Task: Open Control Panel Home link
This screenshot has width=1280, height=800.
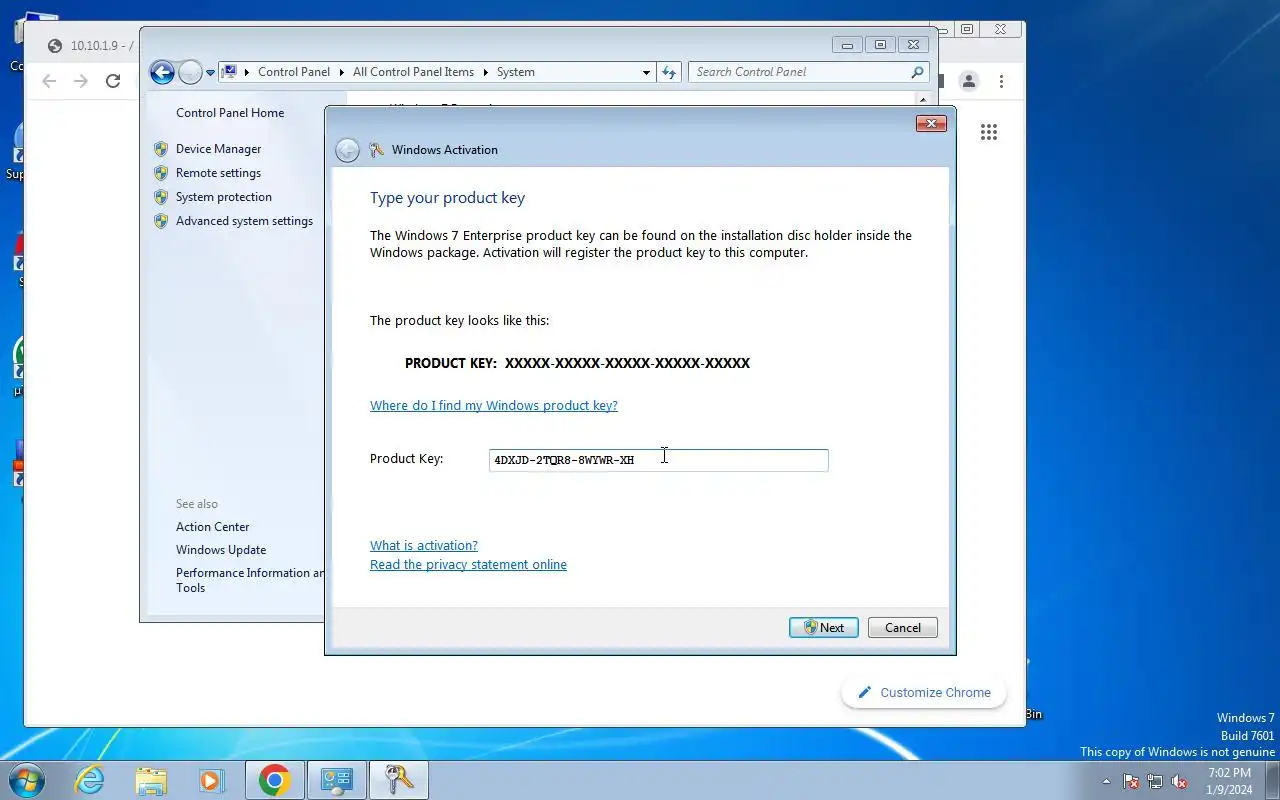Action: (x=230, y=113)
